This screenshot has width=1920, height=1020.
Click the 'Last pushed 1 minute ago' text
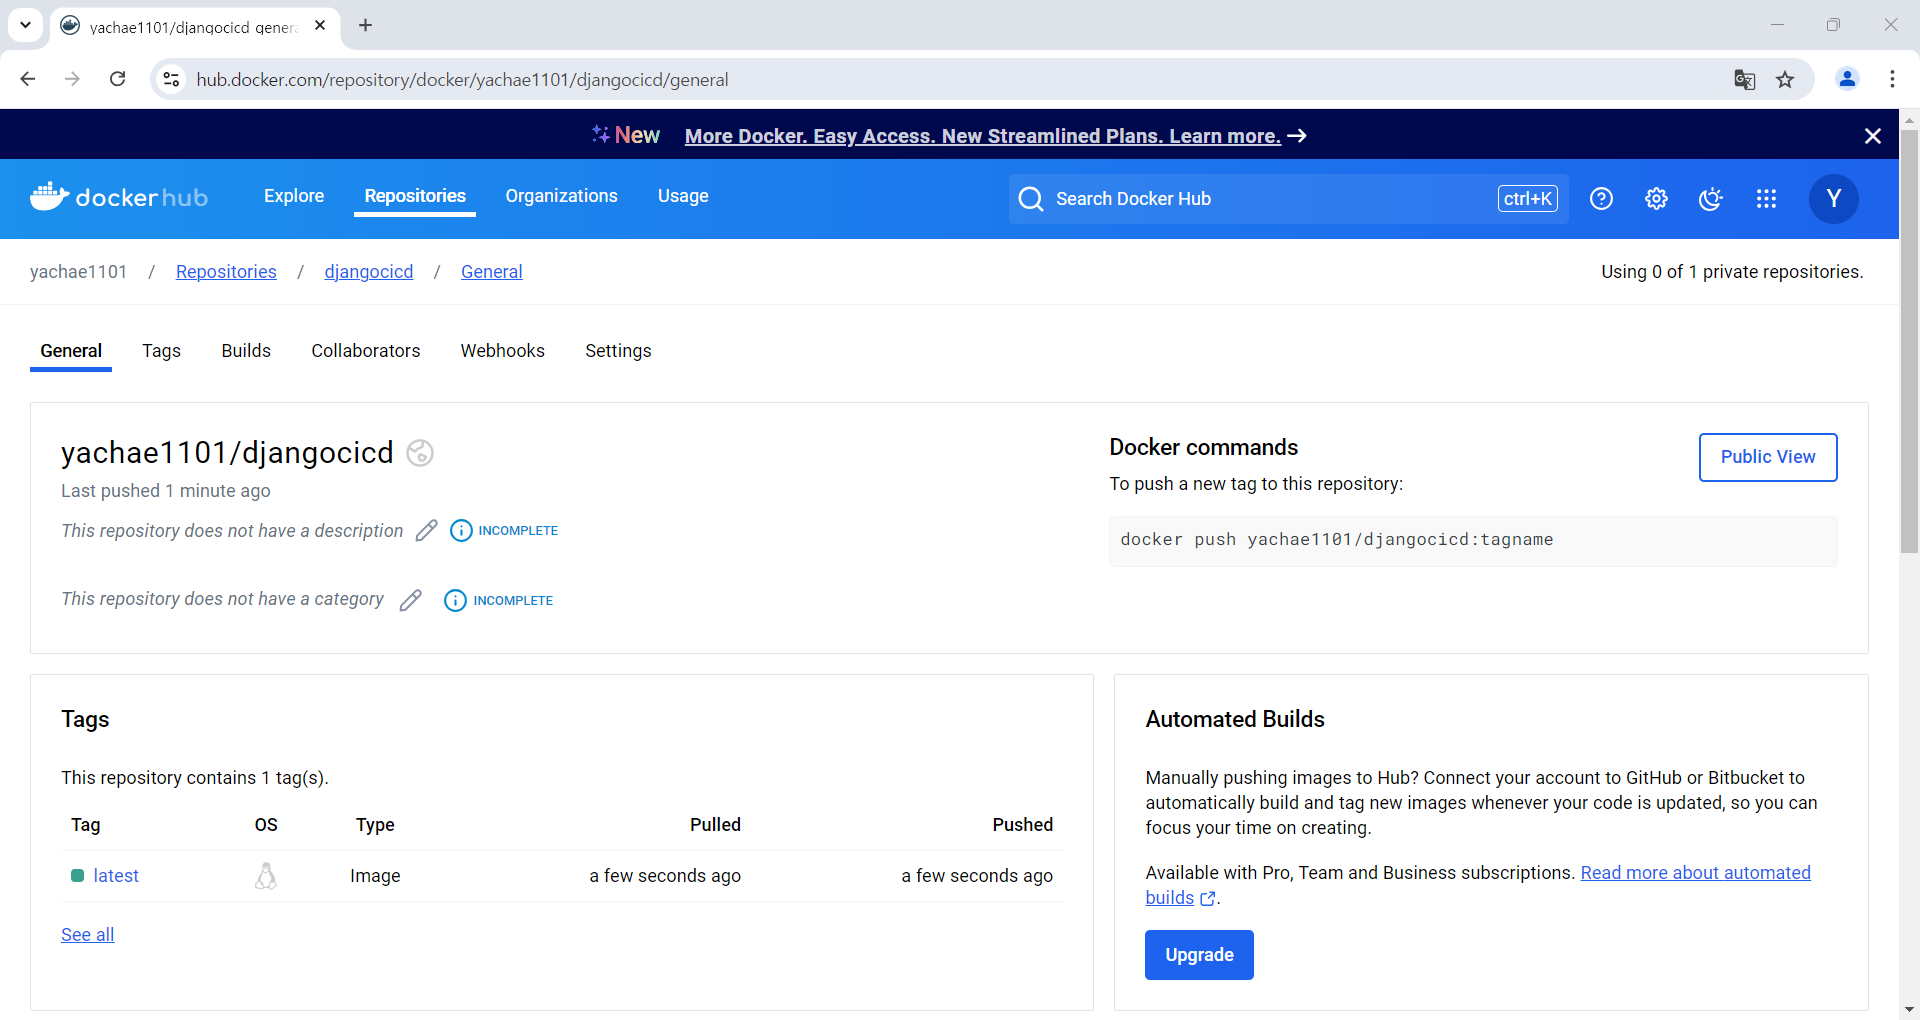(x=166, y=491)
